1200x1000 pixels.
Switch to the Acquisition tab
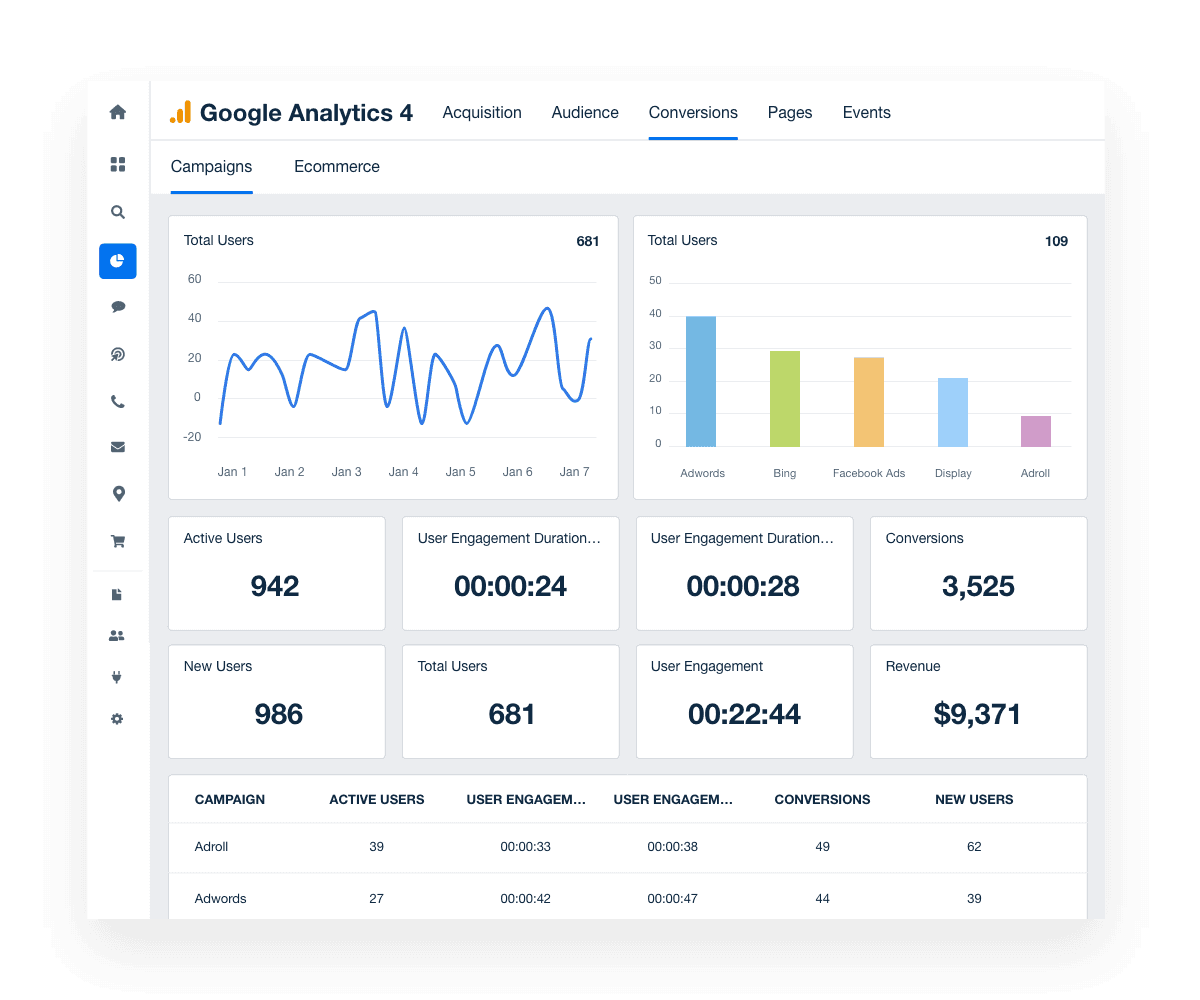pyautogui.click(x=482, y=112)
